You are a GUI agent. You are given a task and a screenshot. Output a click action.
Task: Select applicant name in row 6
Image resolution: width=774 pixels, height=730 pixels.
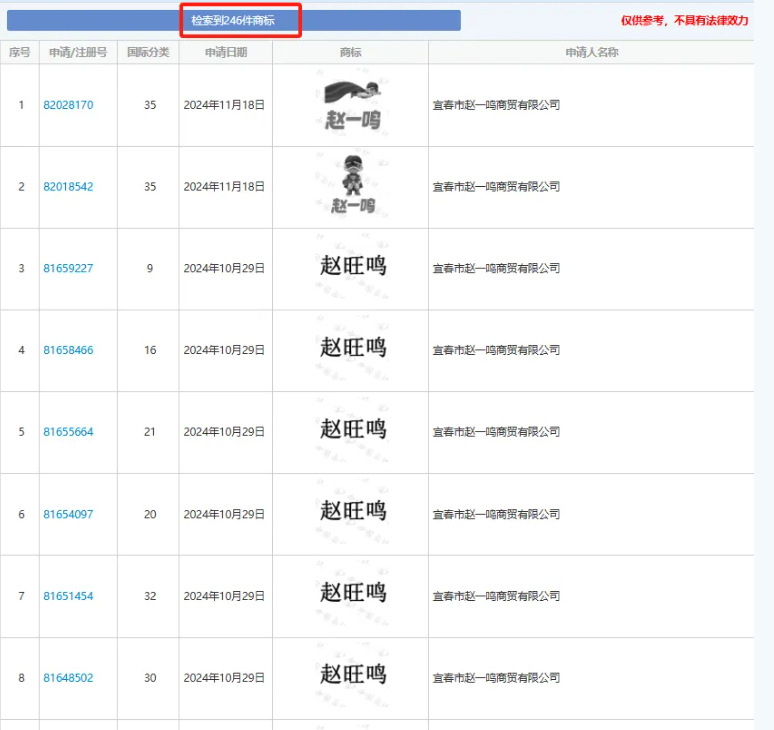[x=496, y=514]
